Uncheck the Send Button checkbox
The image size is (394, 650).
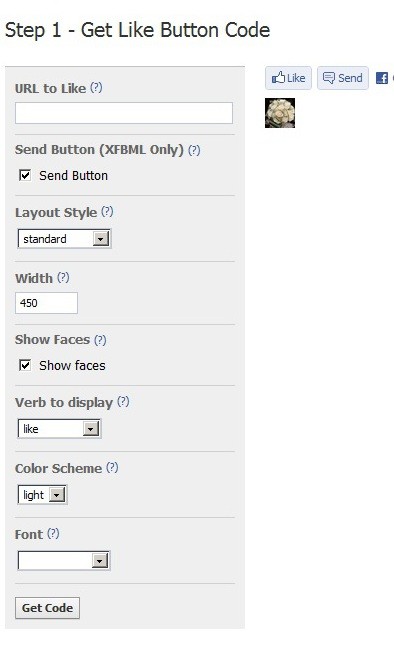click(x=25, y=175)
